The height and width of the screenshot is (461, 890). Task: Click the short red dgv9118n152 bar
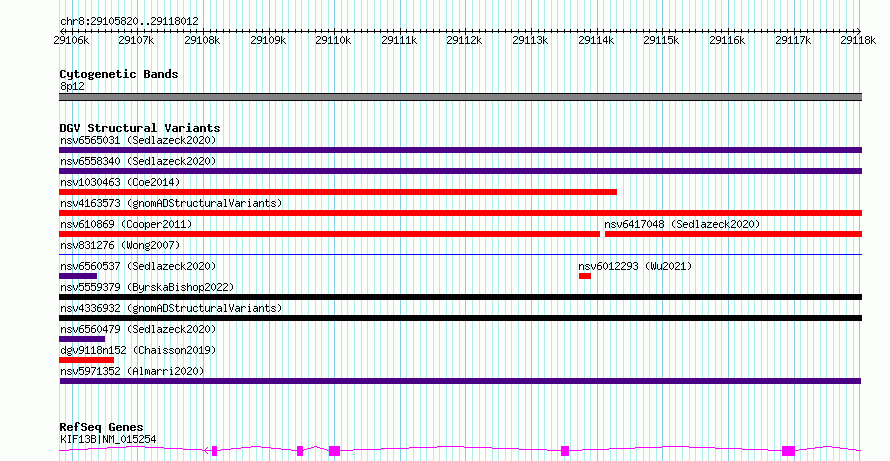(86, 360)
